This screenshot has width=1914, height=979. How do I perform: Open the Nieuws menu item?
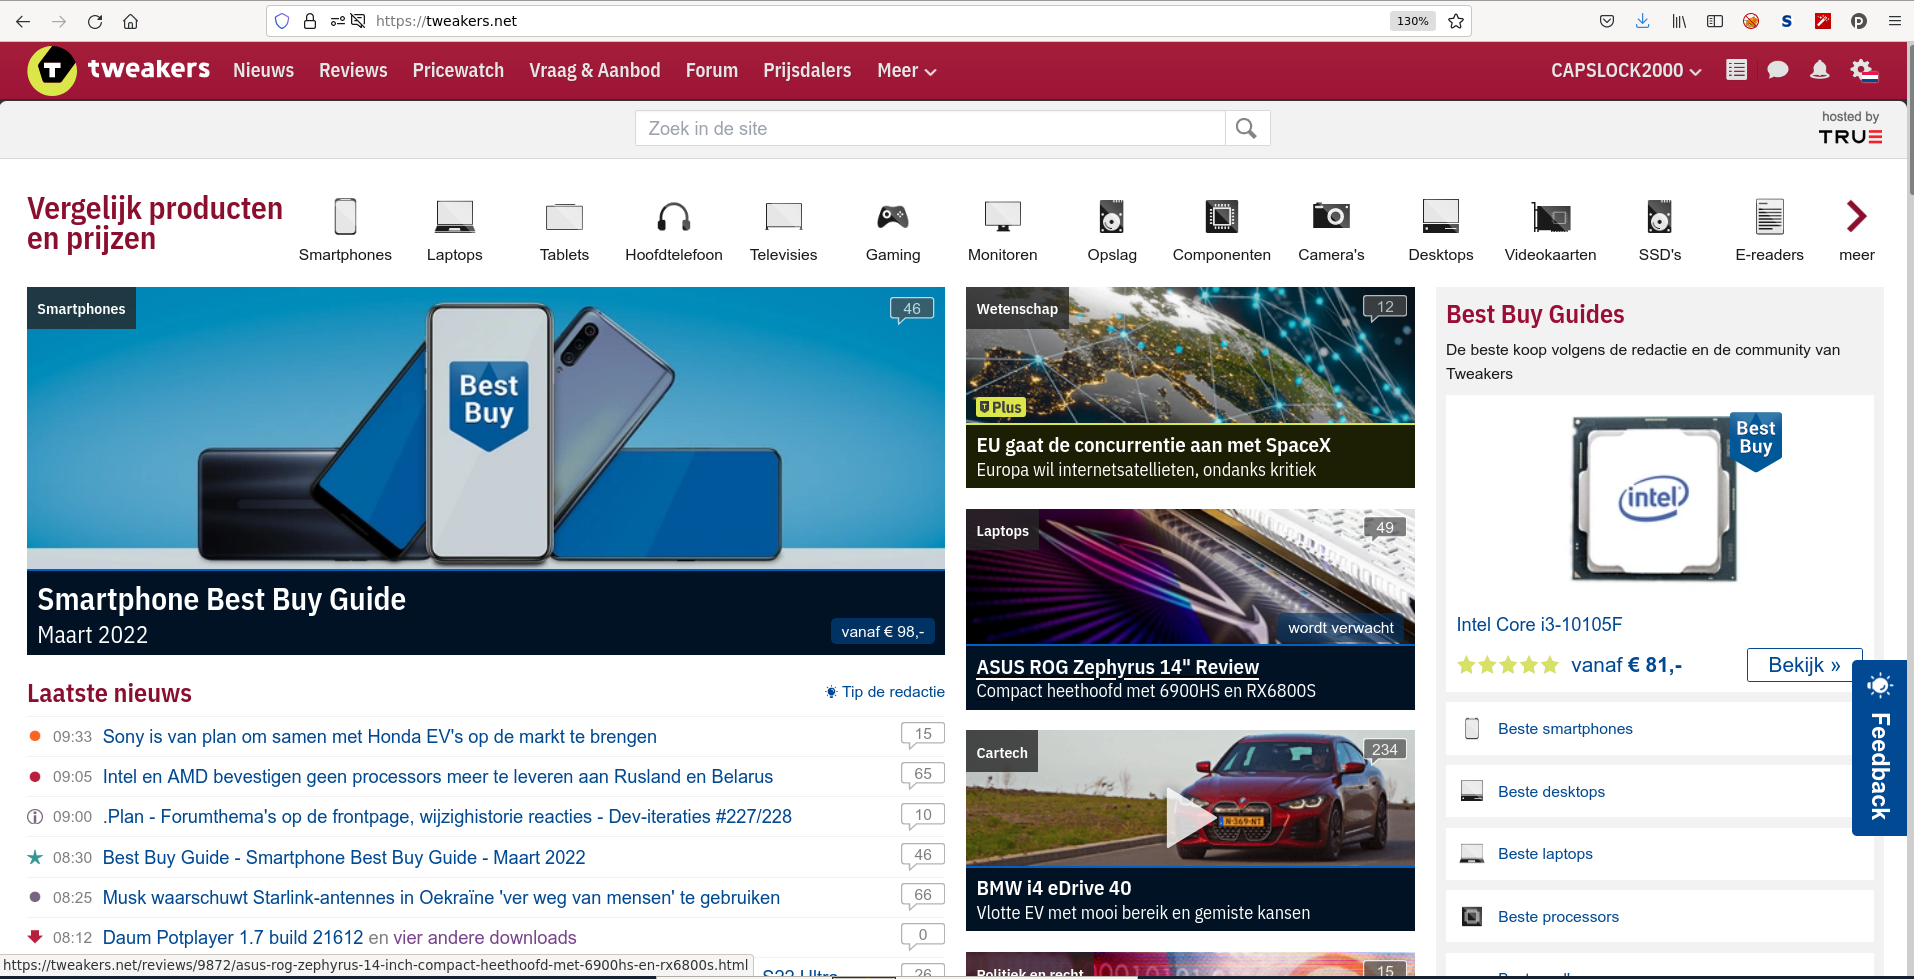tap(264, 70)
